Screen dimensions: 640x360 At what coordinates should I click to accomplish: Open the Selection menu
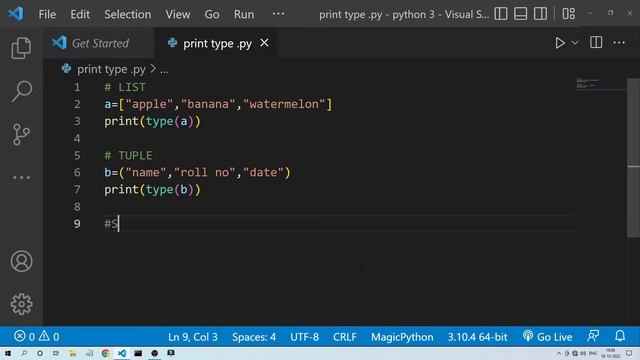(127, 14)
